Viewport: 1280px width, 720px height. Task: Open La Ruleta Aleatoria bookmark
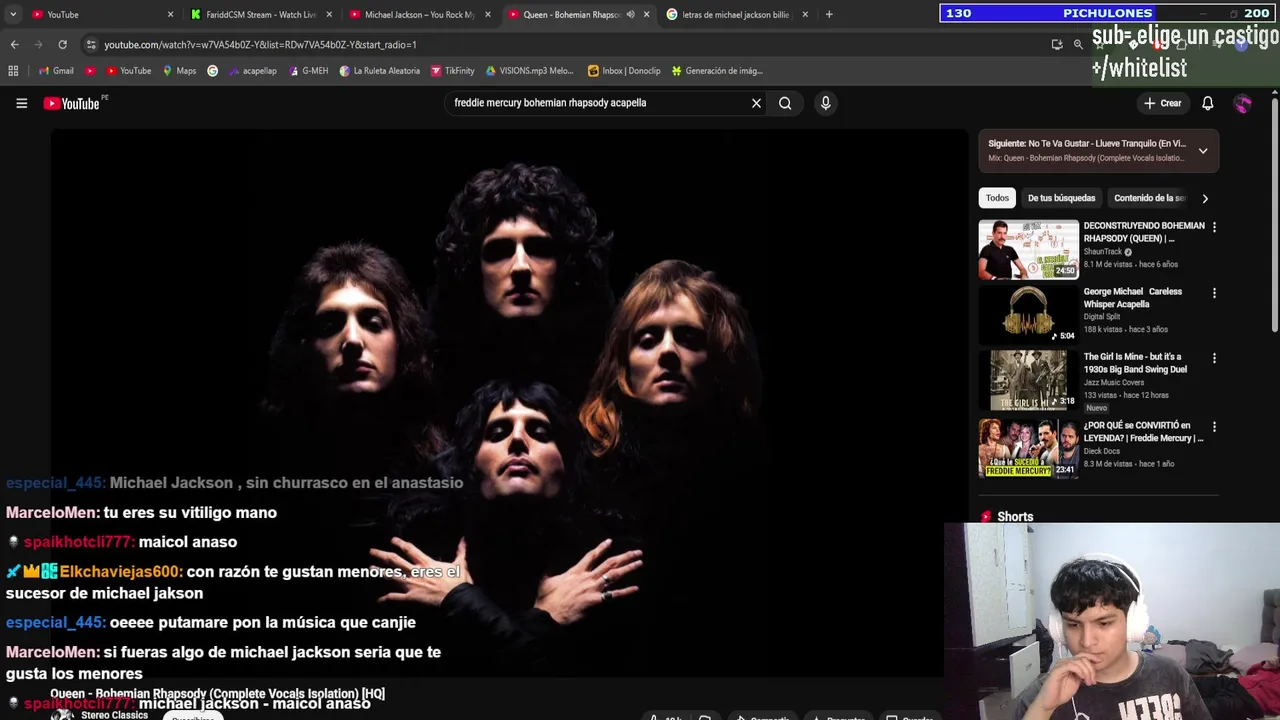tap(379, 71)
